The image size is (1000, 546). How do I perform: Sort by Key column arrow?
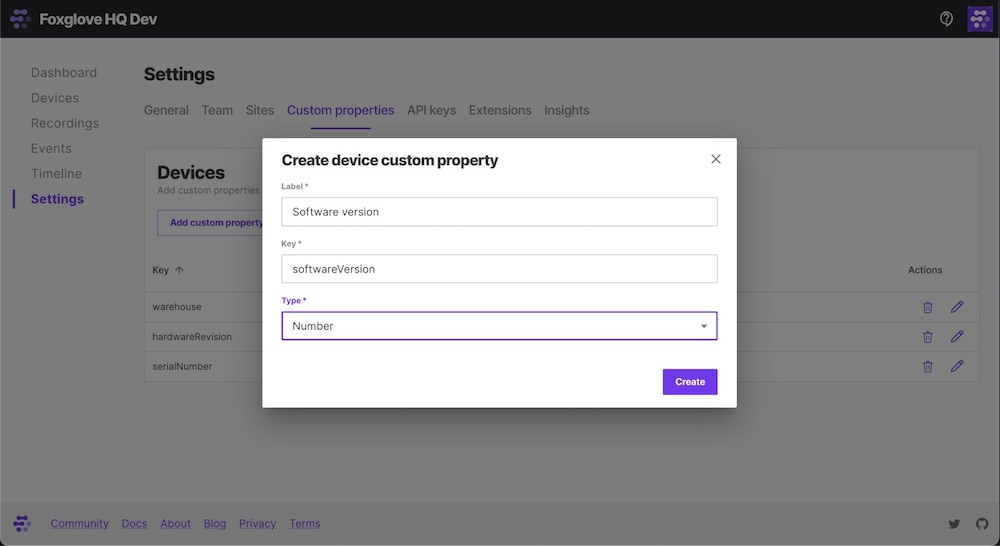[179, 270]
